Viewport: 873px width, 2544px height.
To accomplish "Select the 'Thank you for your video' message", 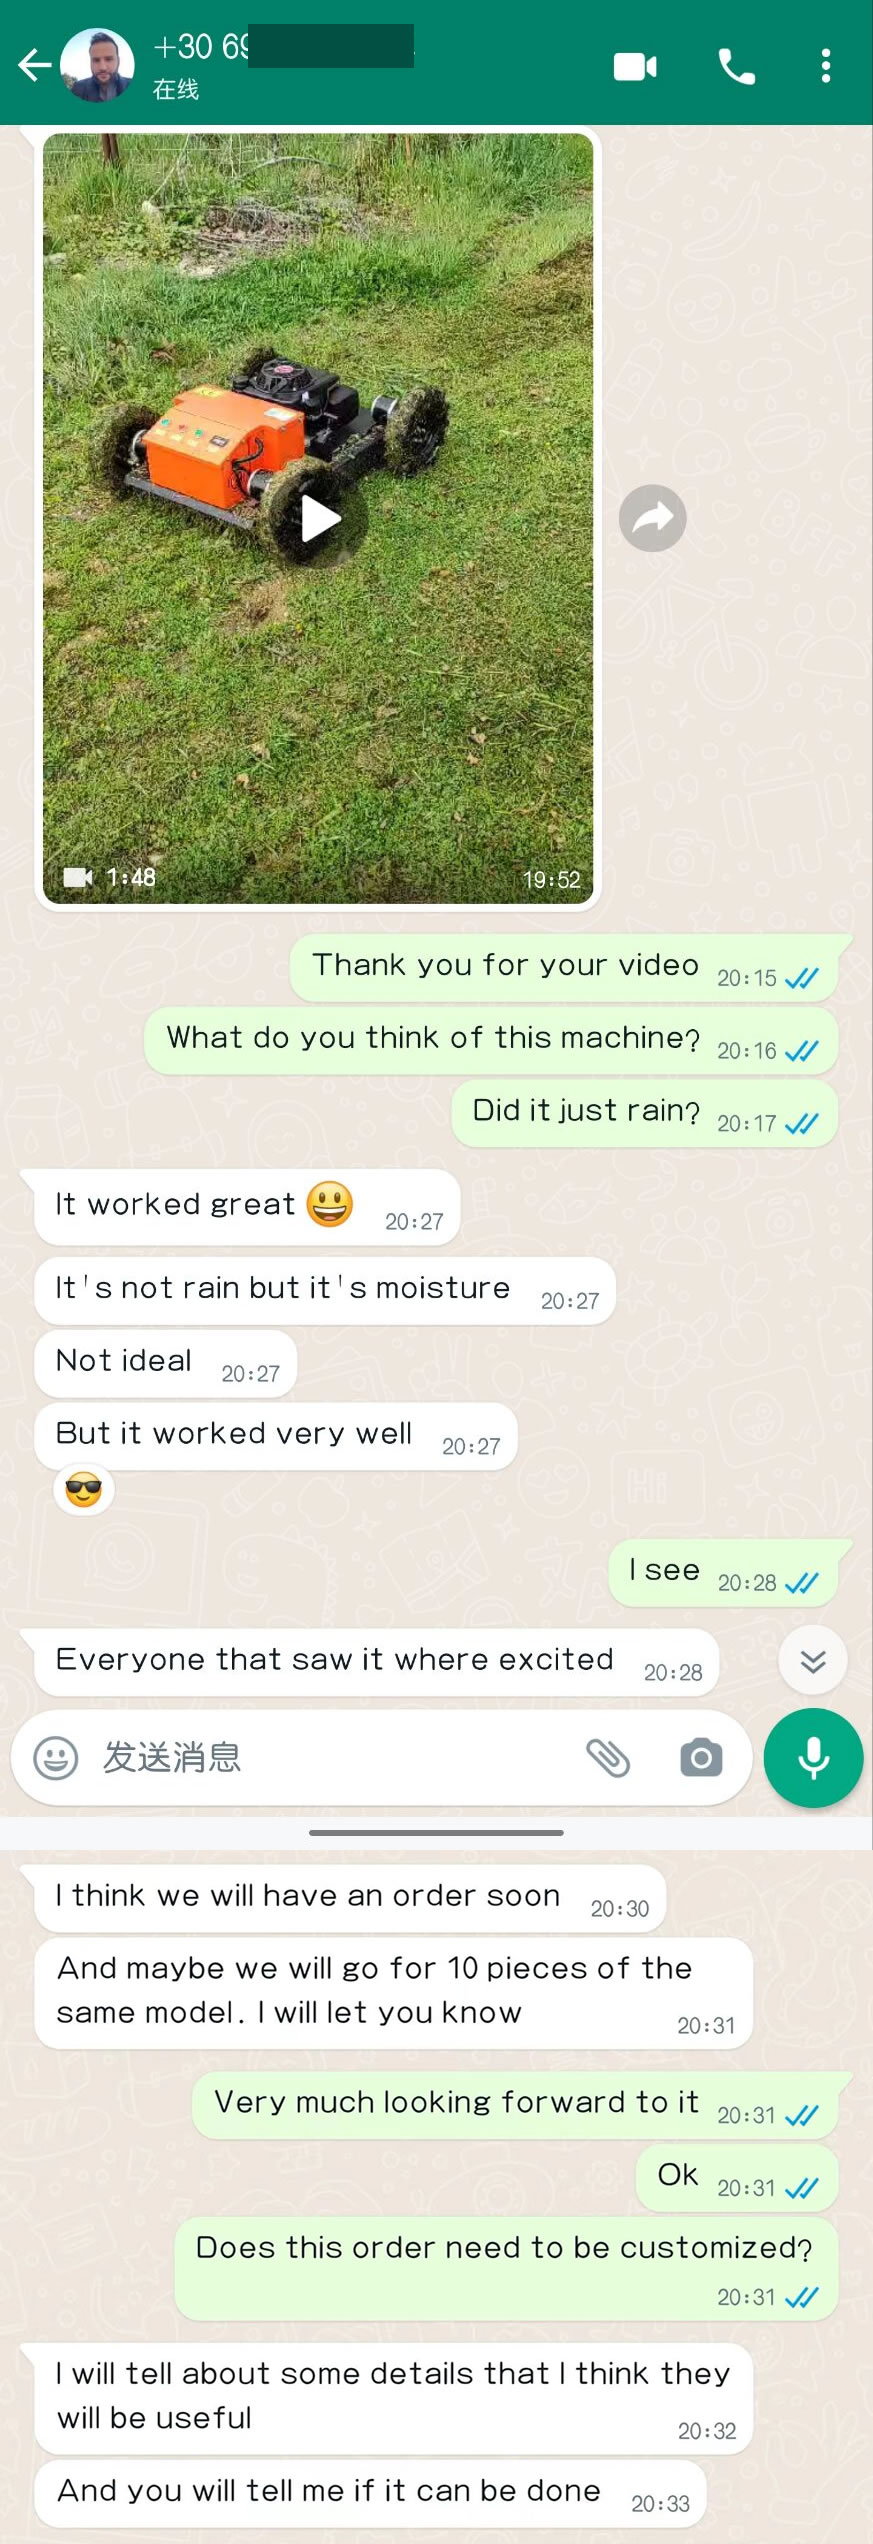I will (x=564, y=967).
